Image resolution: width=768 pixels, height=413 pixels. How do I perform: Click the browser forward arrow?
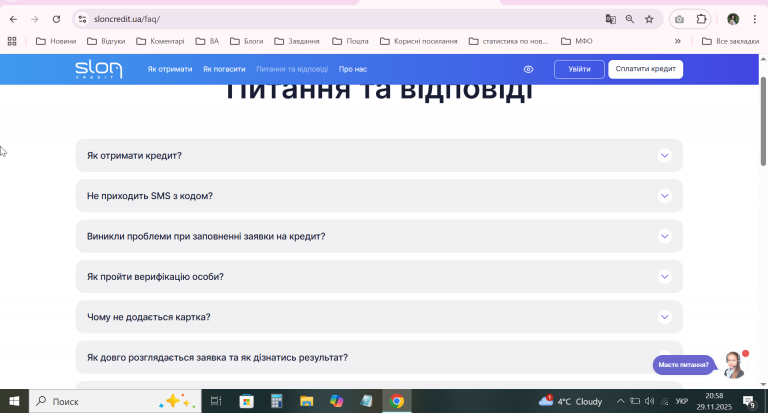coord(34,19)
